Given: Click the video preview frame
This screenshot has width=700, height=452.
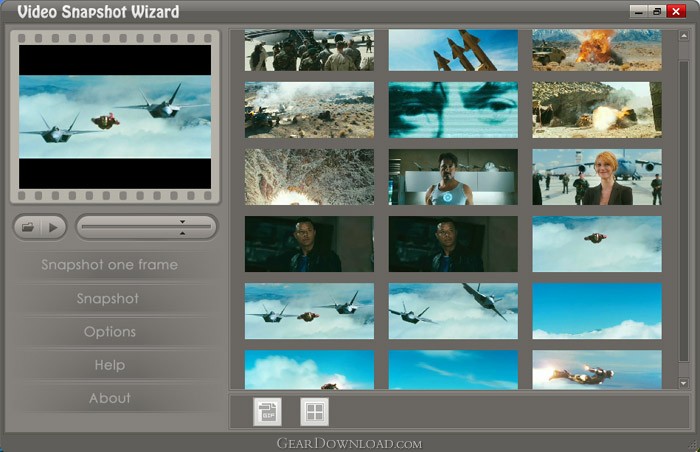Looking at the screenshot, I should click(x=115, y=117).
